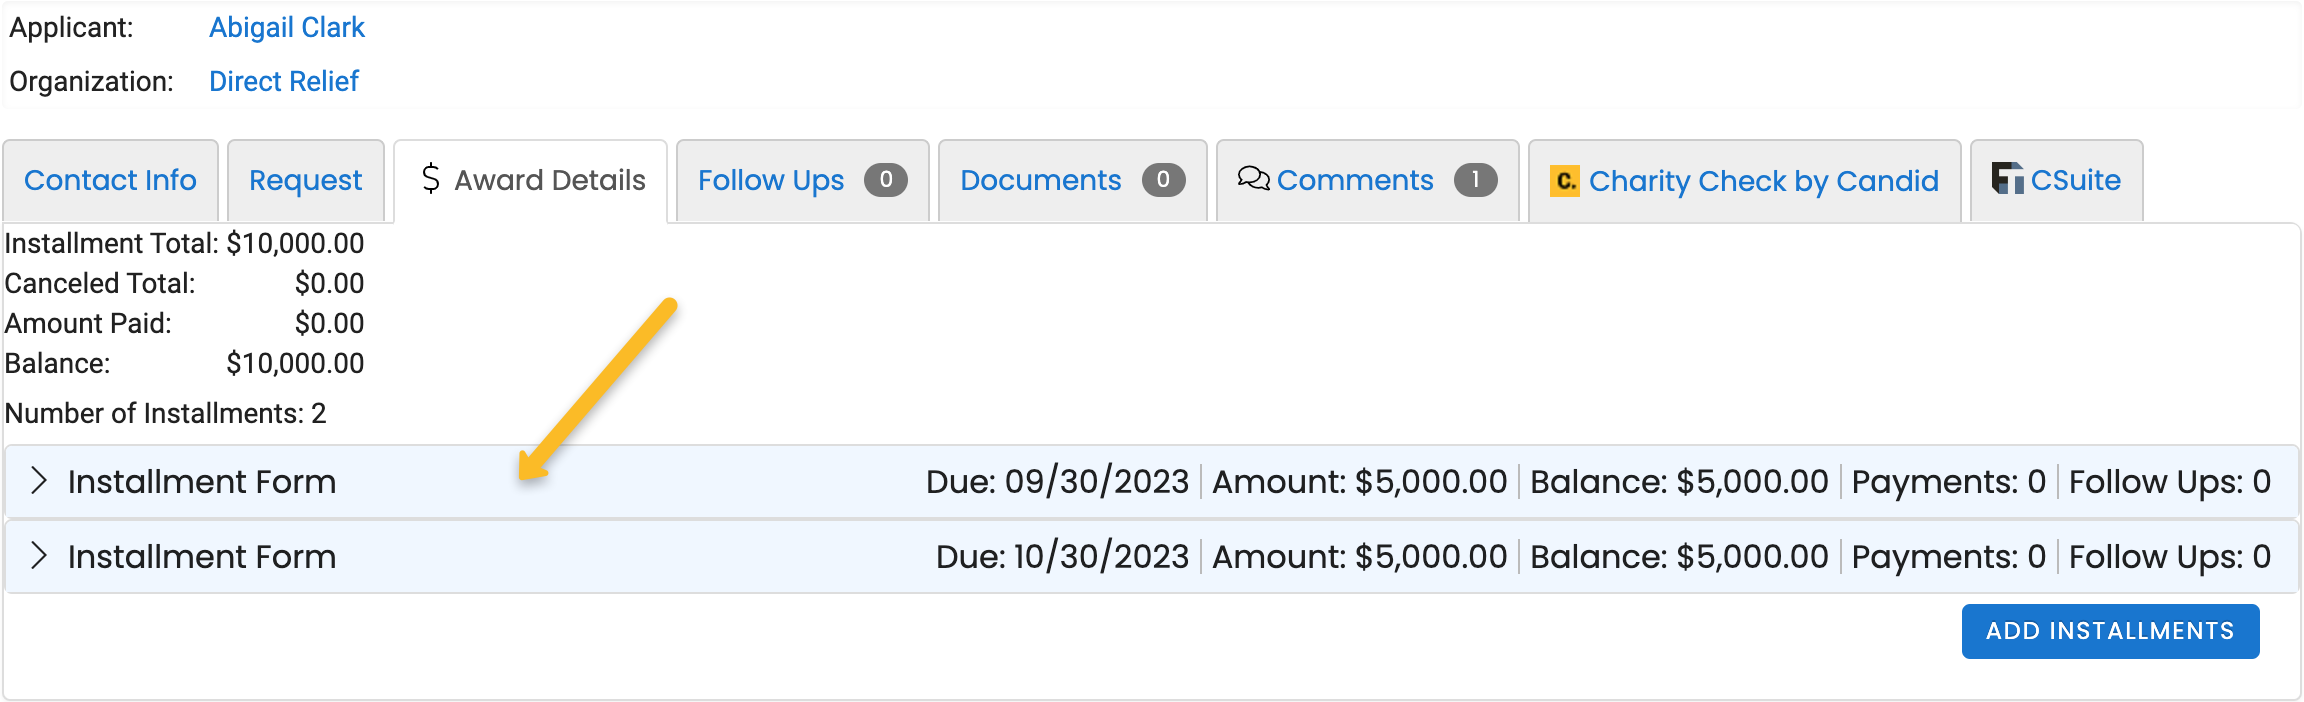Switch to the Request tab
This screenshot has width=2304, height=702.
point(306,180)
